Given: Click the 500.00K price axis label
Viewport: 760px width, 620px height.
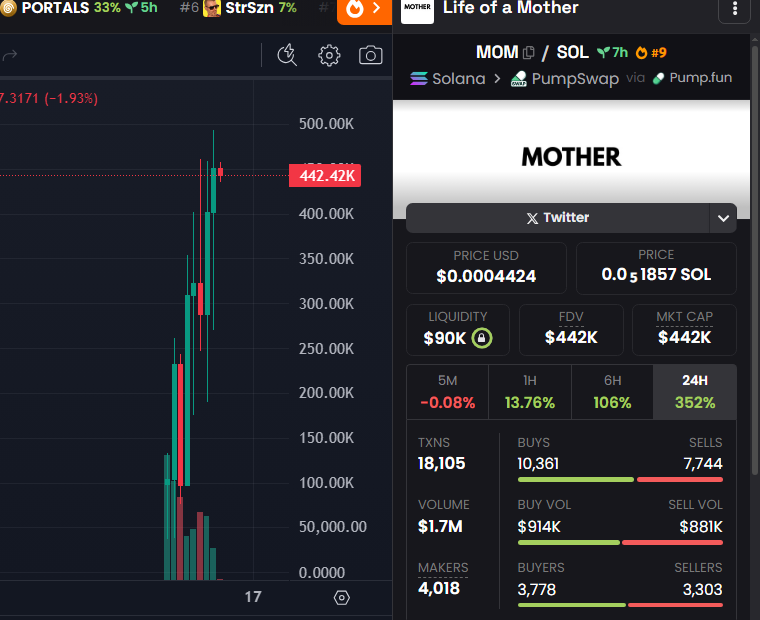Looking at the screenshot, I should coord(326,124).
